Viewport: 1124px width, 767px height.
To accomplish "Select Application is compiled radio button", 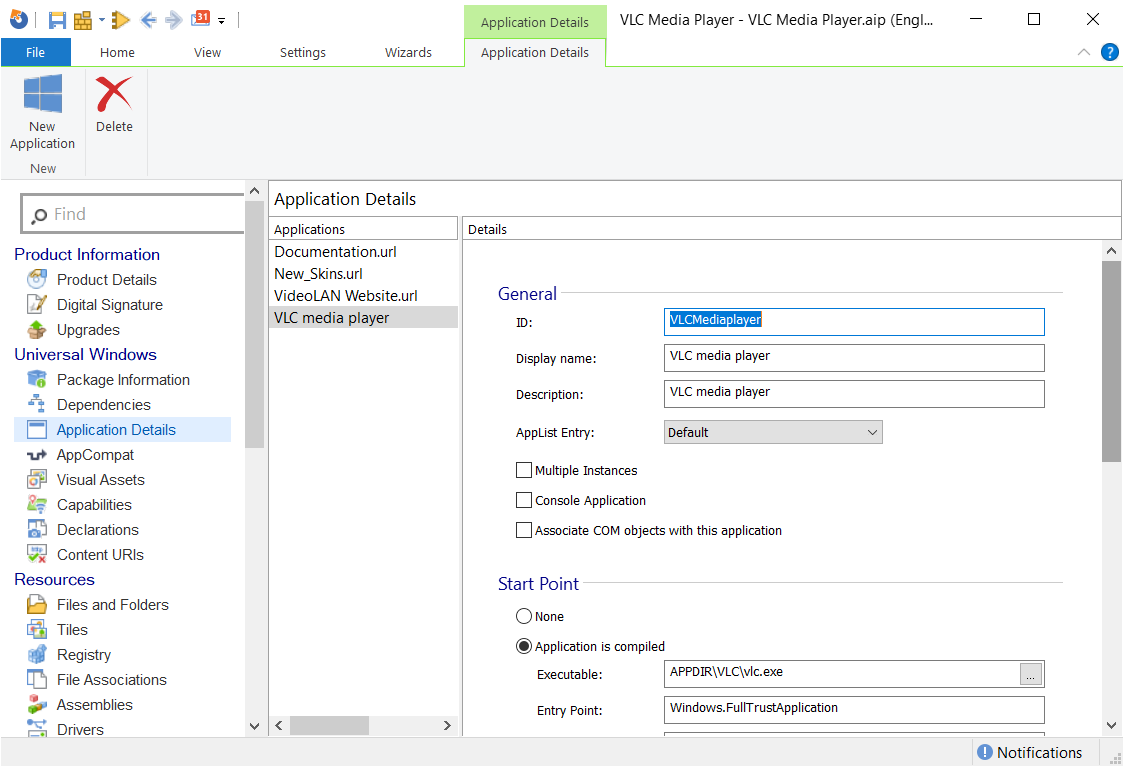I will [524, 647].
